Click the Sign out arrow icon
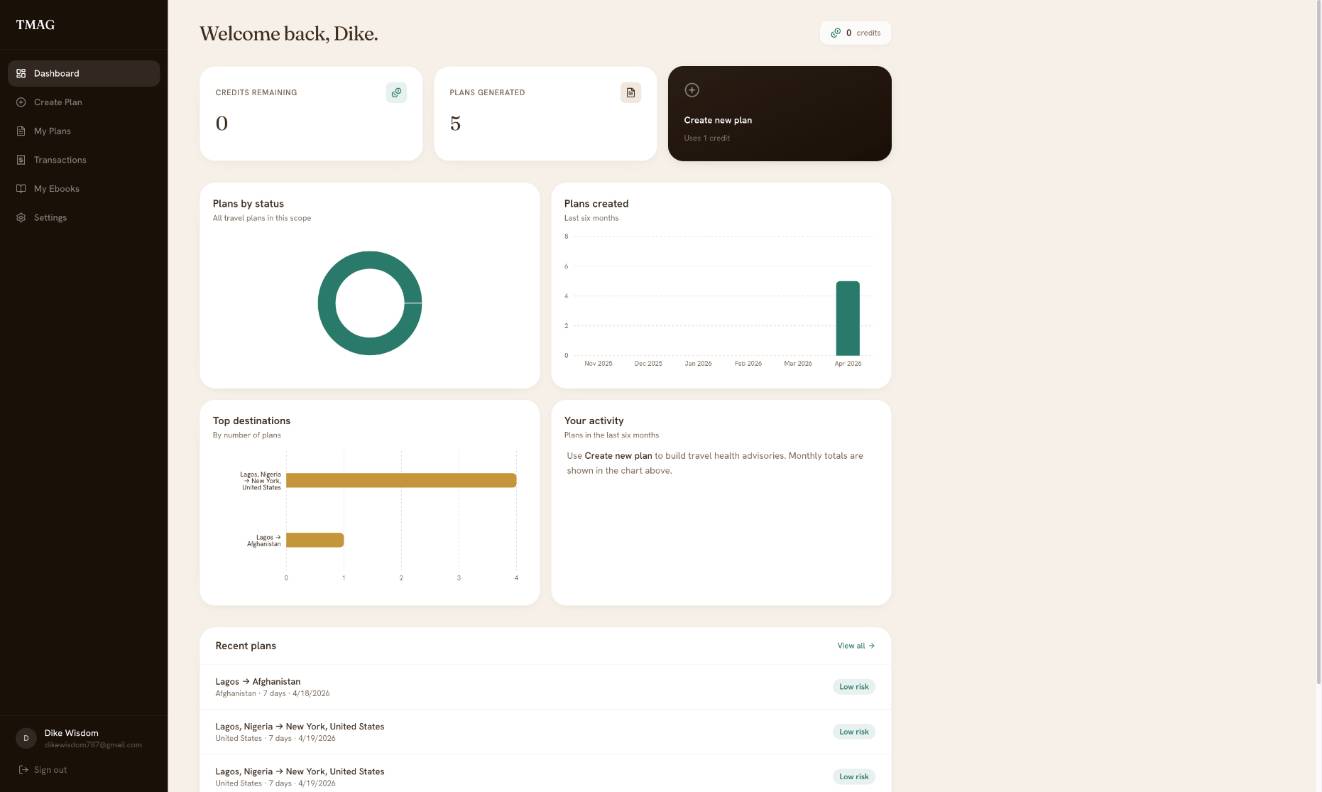1322x792 pixels. 23,770
